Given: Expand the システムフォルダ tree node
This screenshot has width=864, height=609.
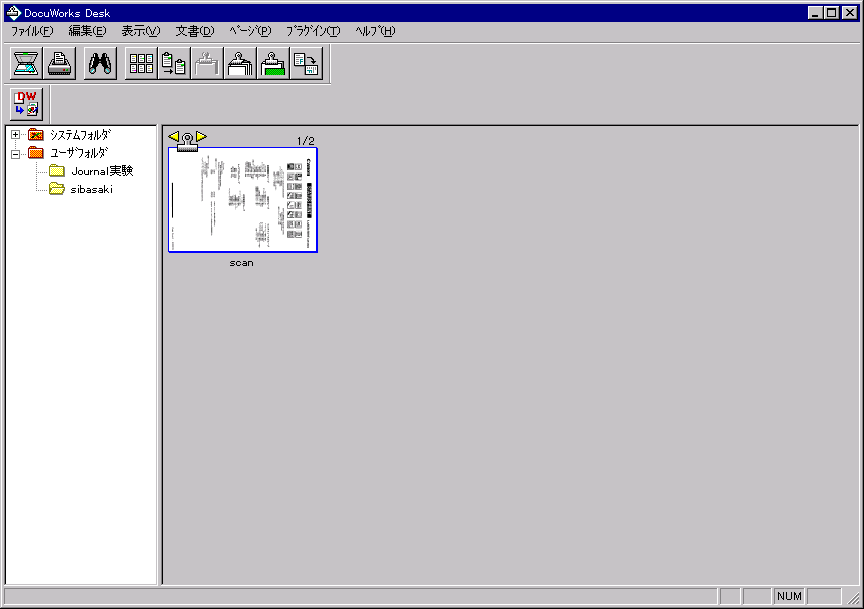Looking at the screenshot, I should pyautogui.click(x=15, y=134).
